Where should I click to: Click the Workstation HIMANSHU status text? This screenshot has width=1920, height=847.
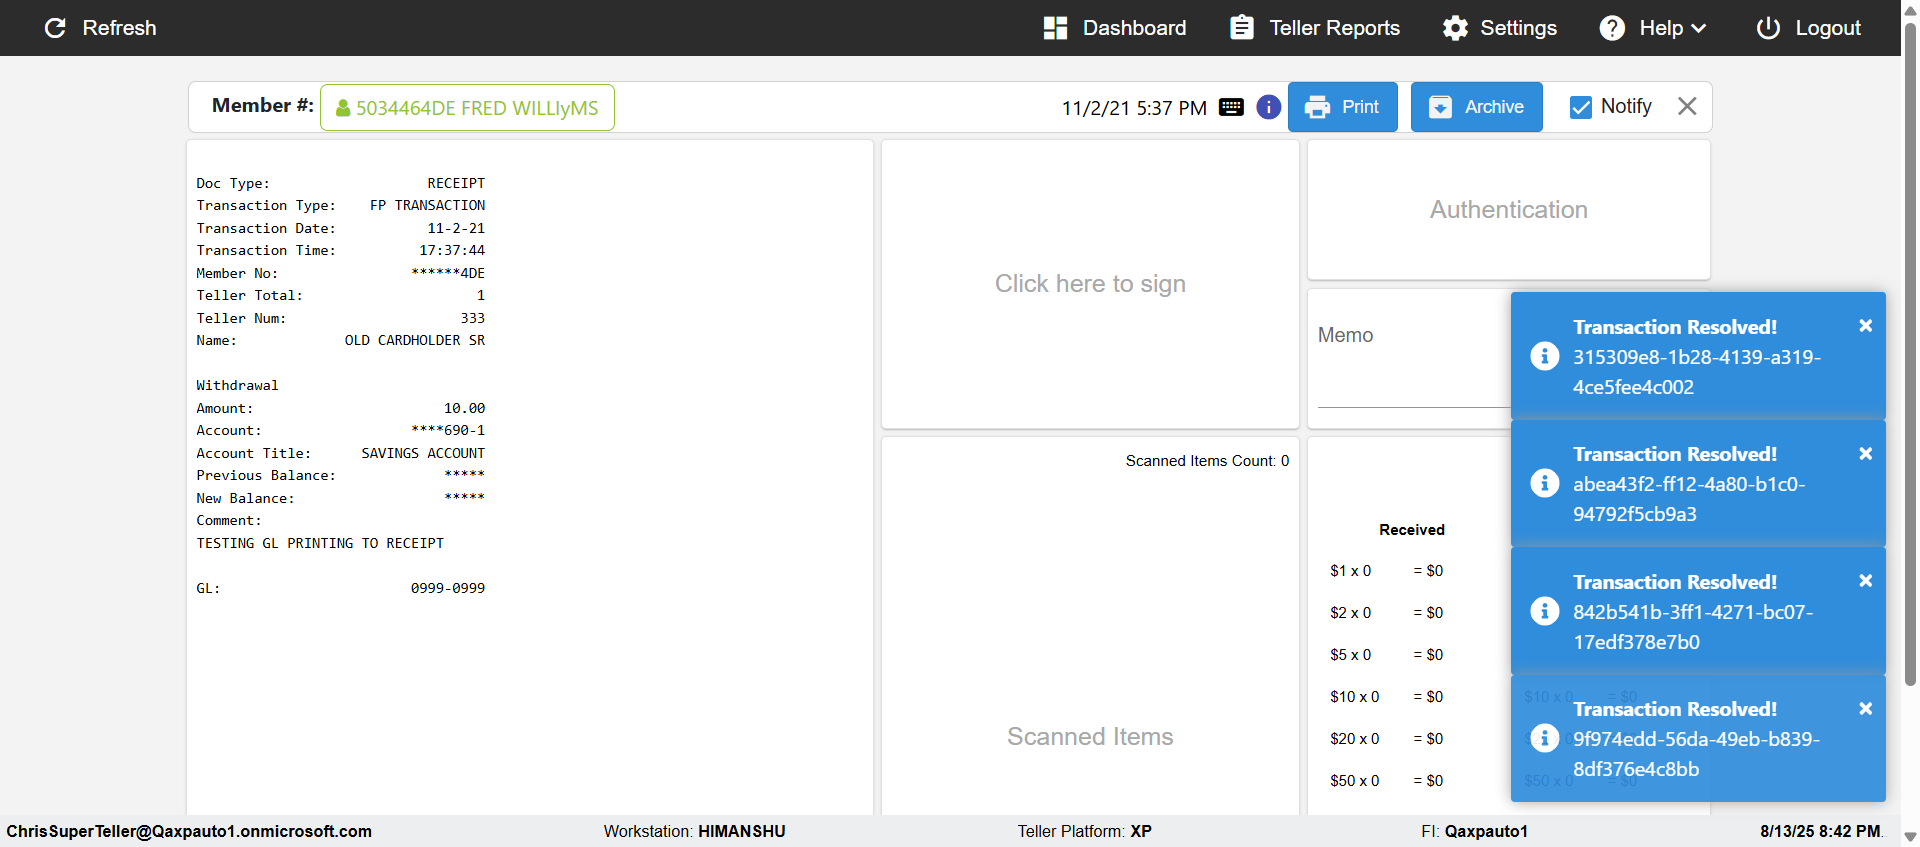click(694, 831)
